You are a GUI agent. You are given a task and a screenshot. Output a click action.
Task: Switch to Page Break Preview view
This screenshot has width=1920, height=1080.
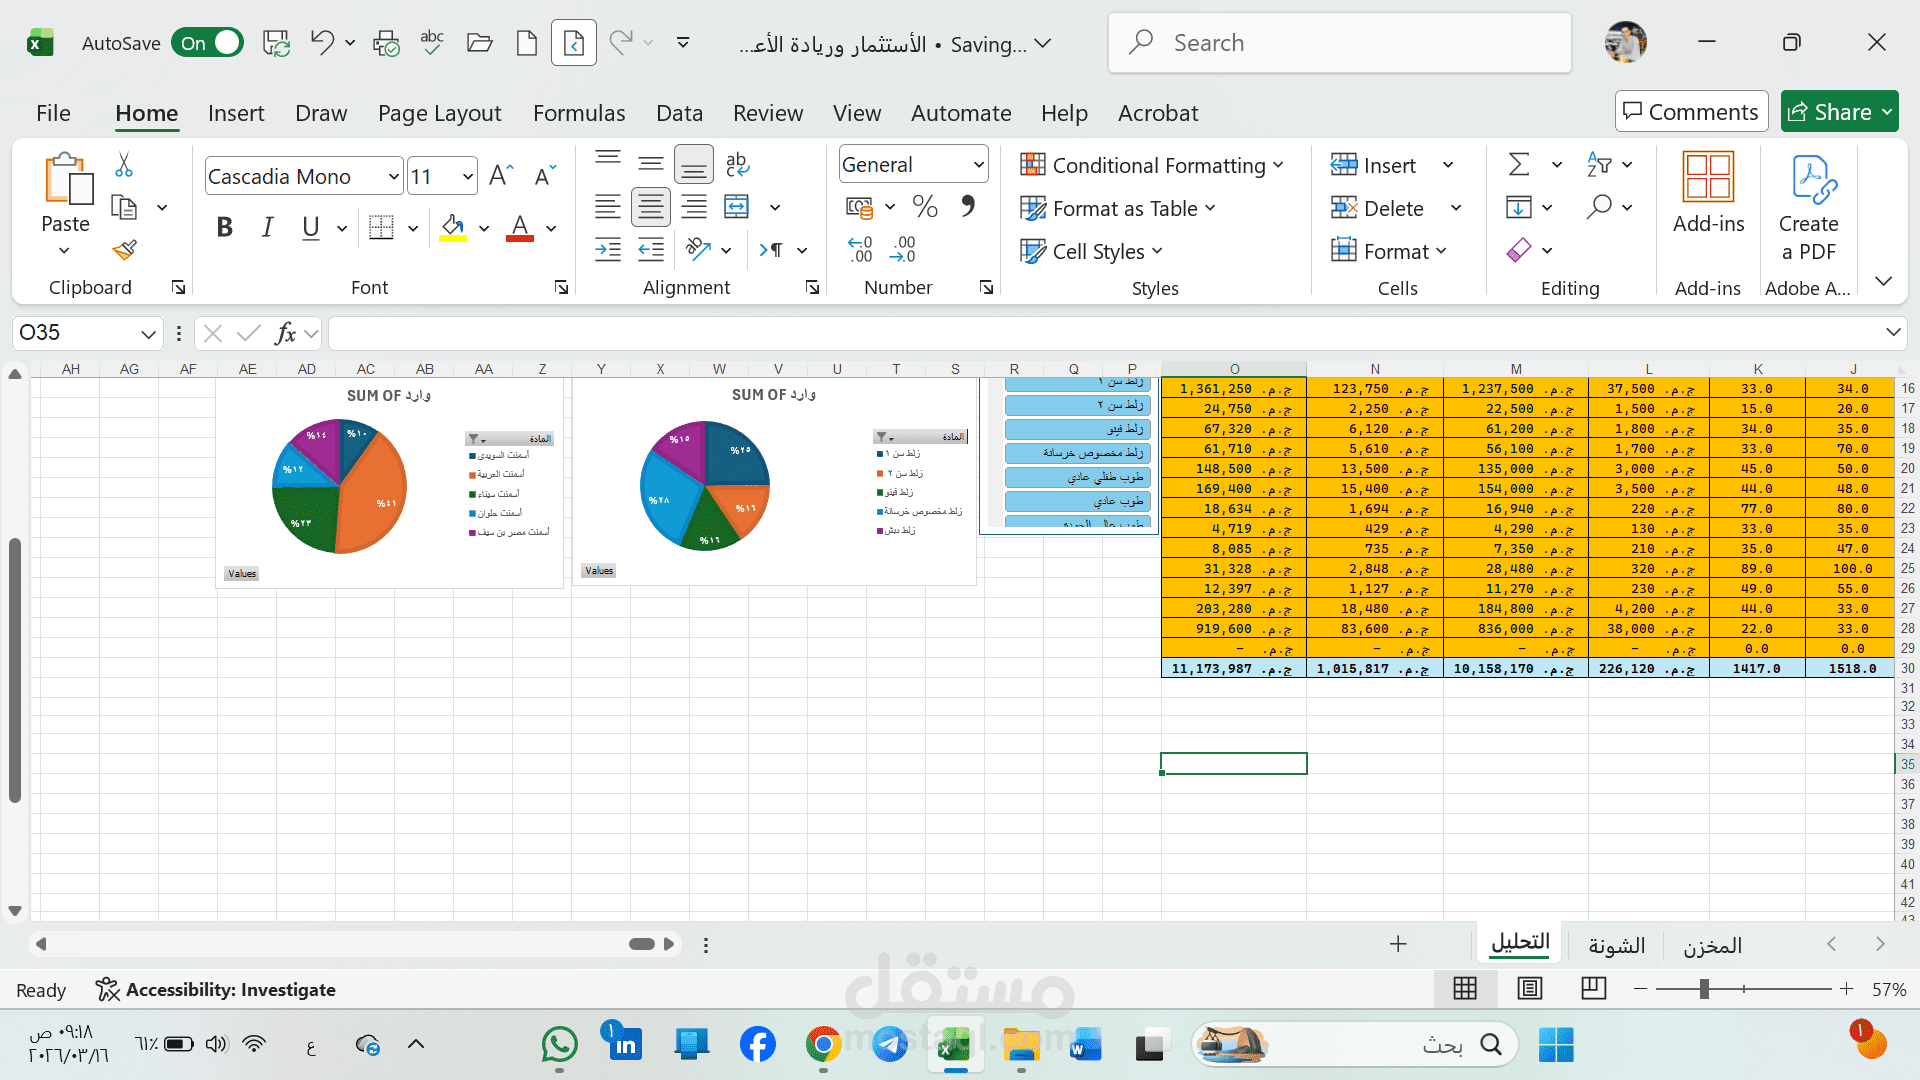1593,989
